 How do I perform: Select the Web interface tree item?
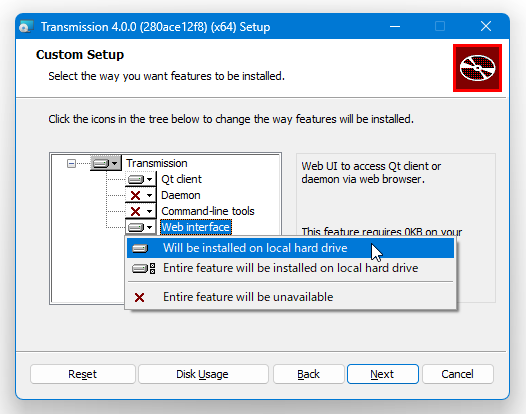point(196,227)
